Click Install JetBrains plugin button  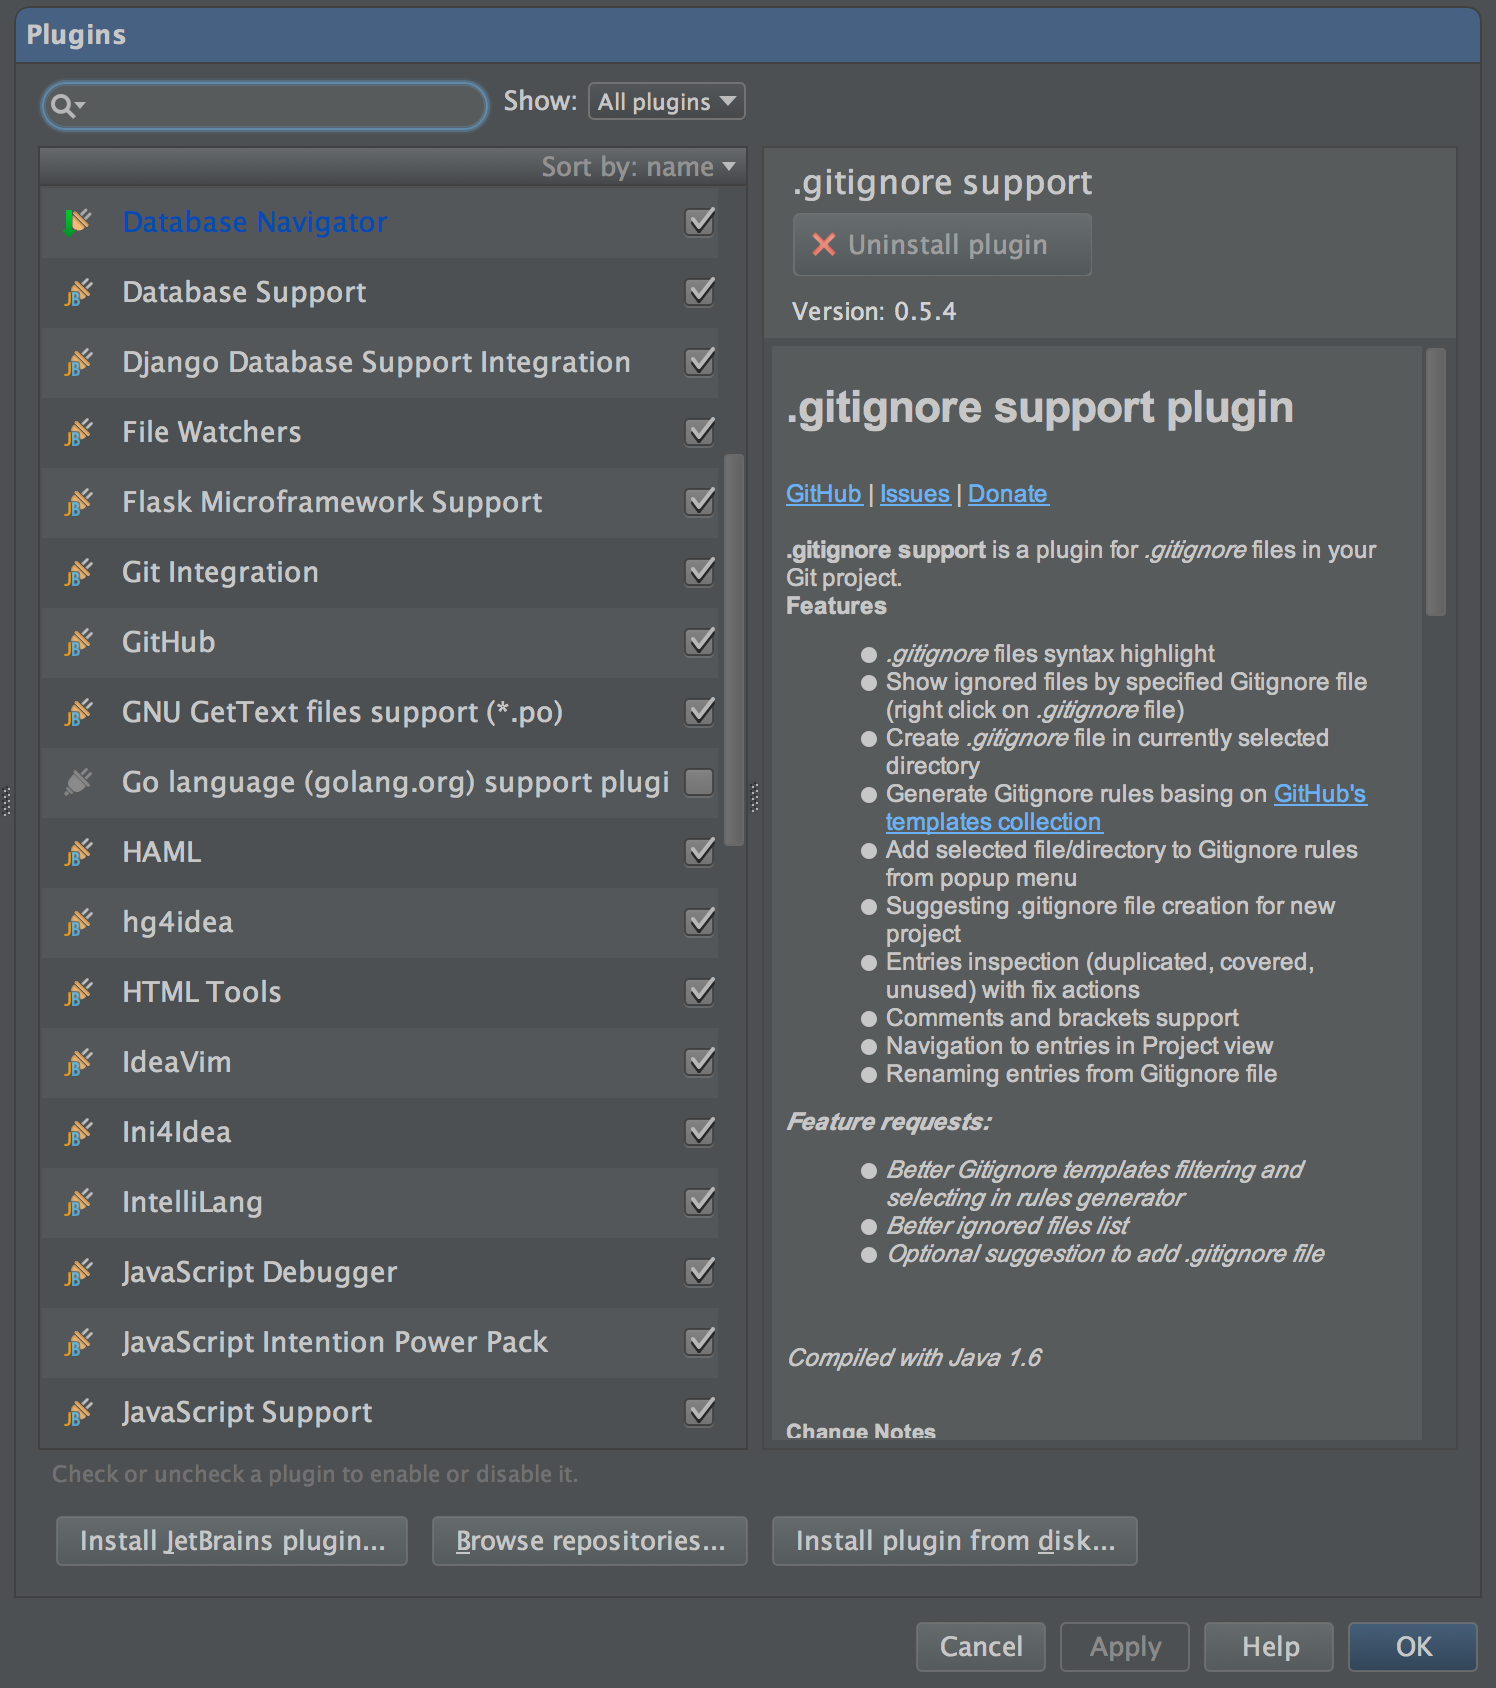(x=232, y=1541)
